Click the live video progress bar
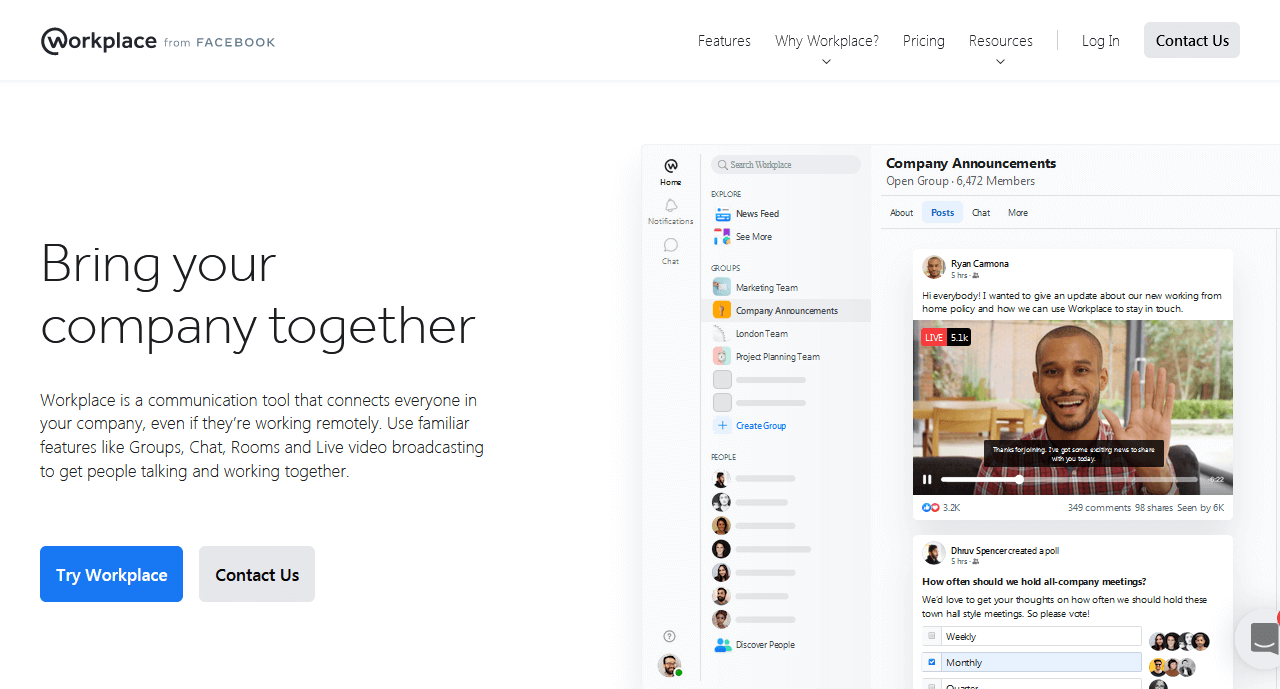1280x689 pixels. (x=1069, y=480)
